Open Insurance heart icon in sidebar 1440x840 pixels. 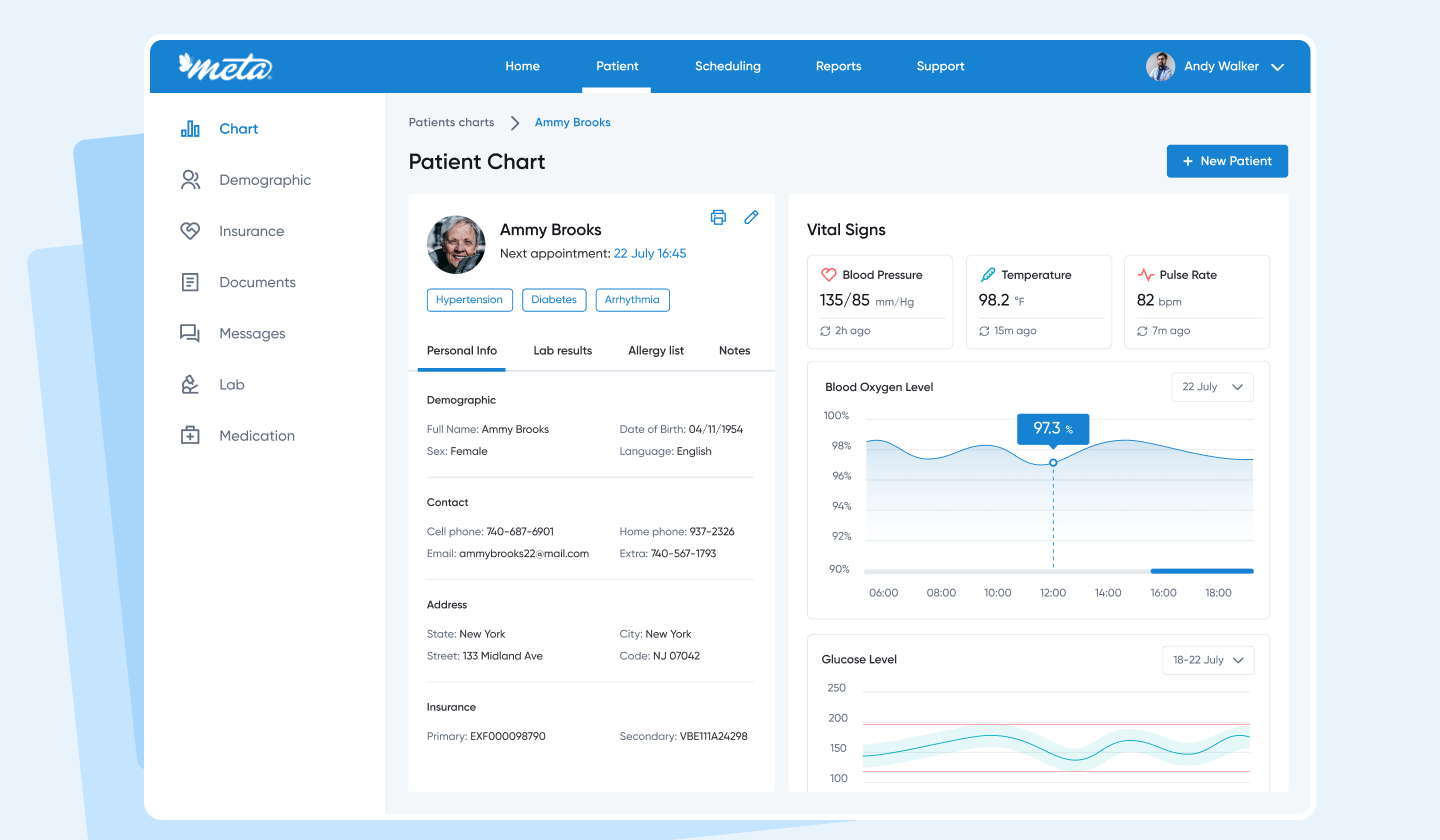pos(190,231)
